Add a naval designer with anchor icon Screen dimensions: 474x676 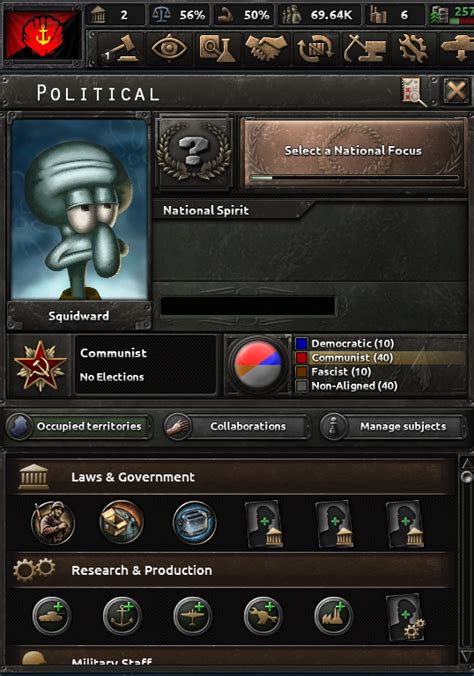[122, 616]
